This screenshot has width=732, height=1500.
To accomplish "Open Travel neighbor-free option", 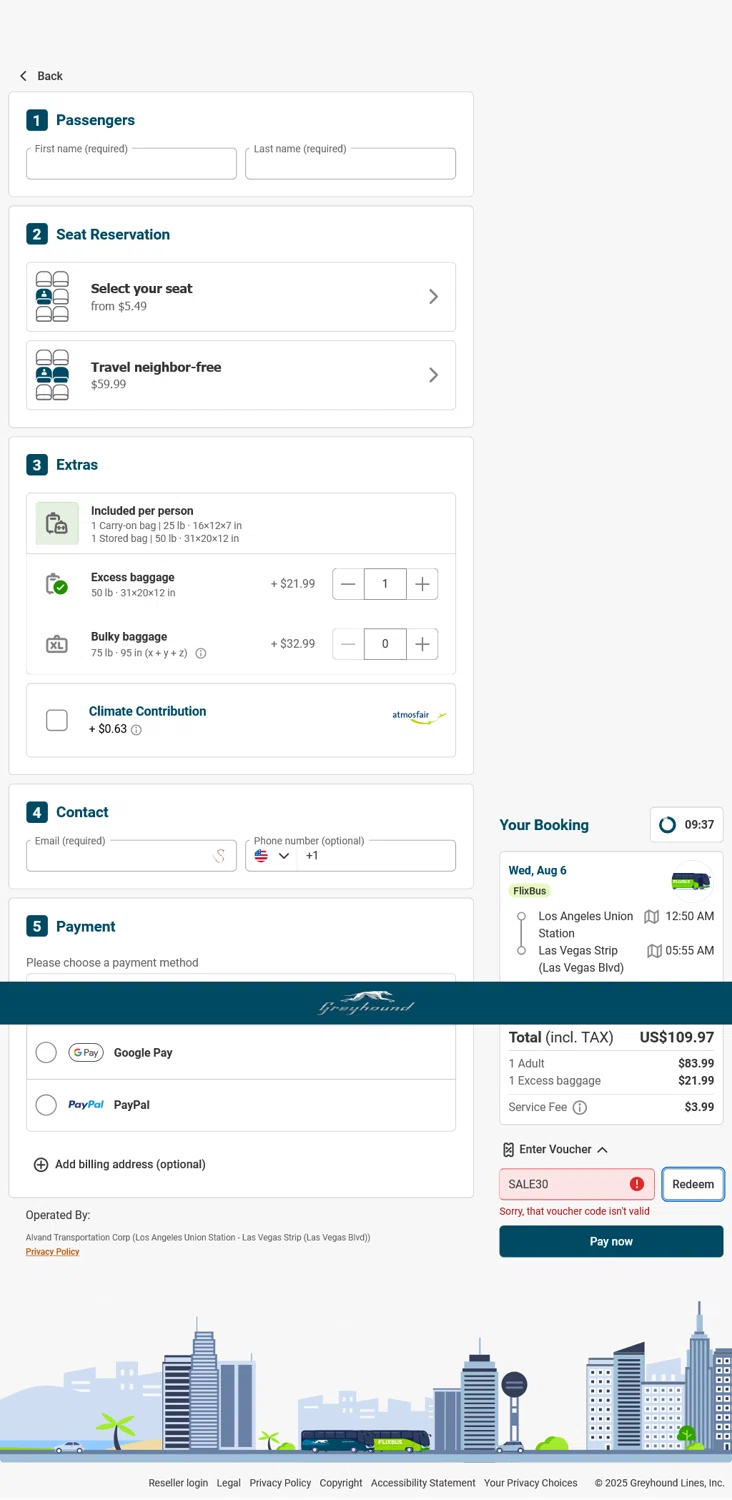I will [241, 375].
